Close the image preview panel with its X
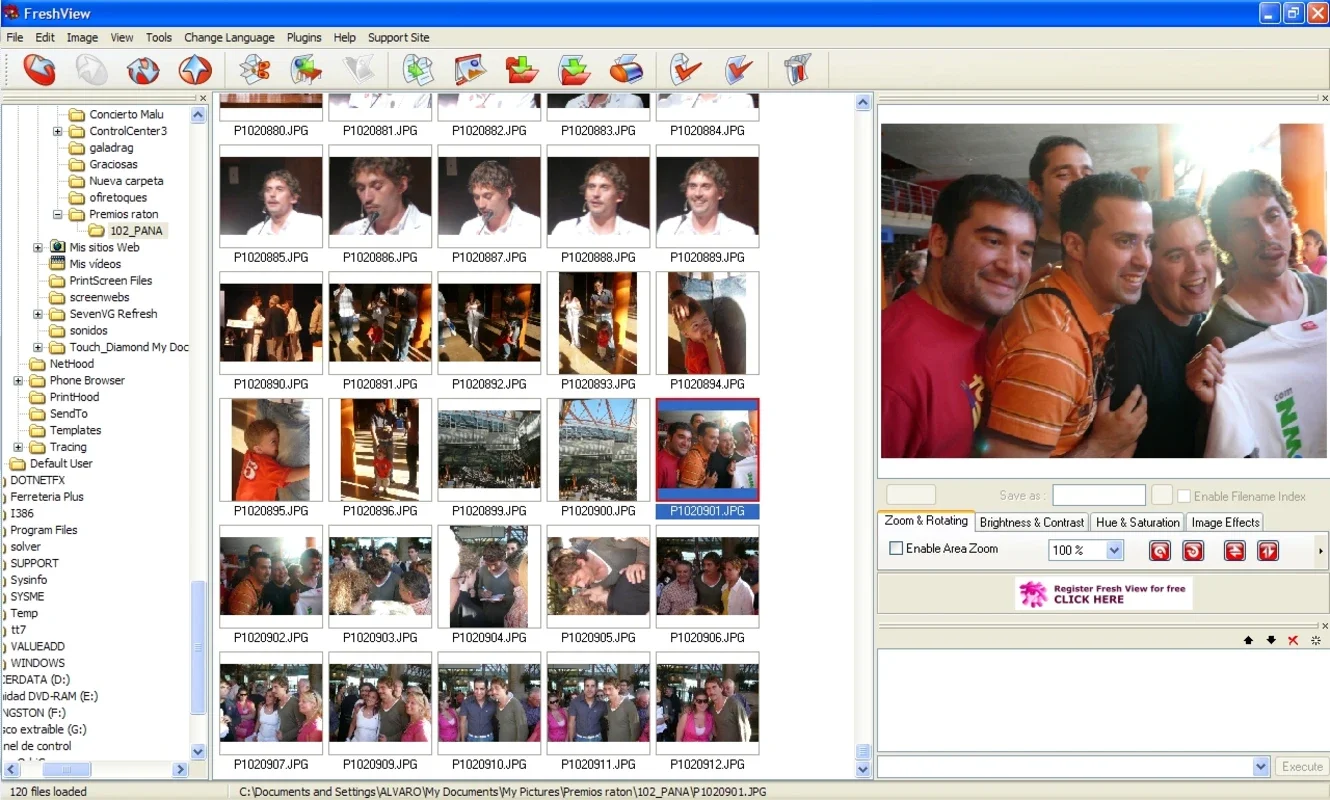This screenshot has width=1330, height=800. click(1325, 99)
